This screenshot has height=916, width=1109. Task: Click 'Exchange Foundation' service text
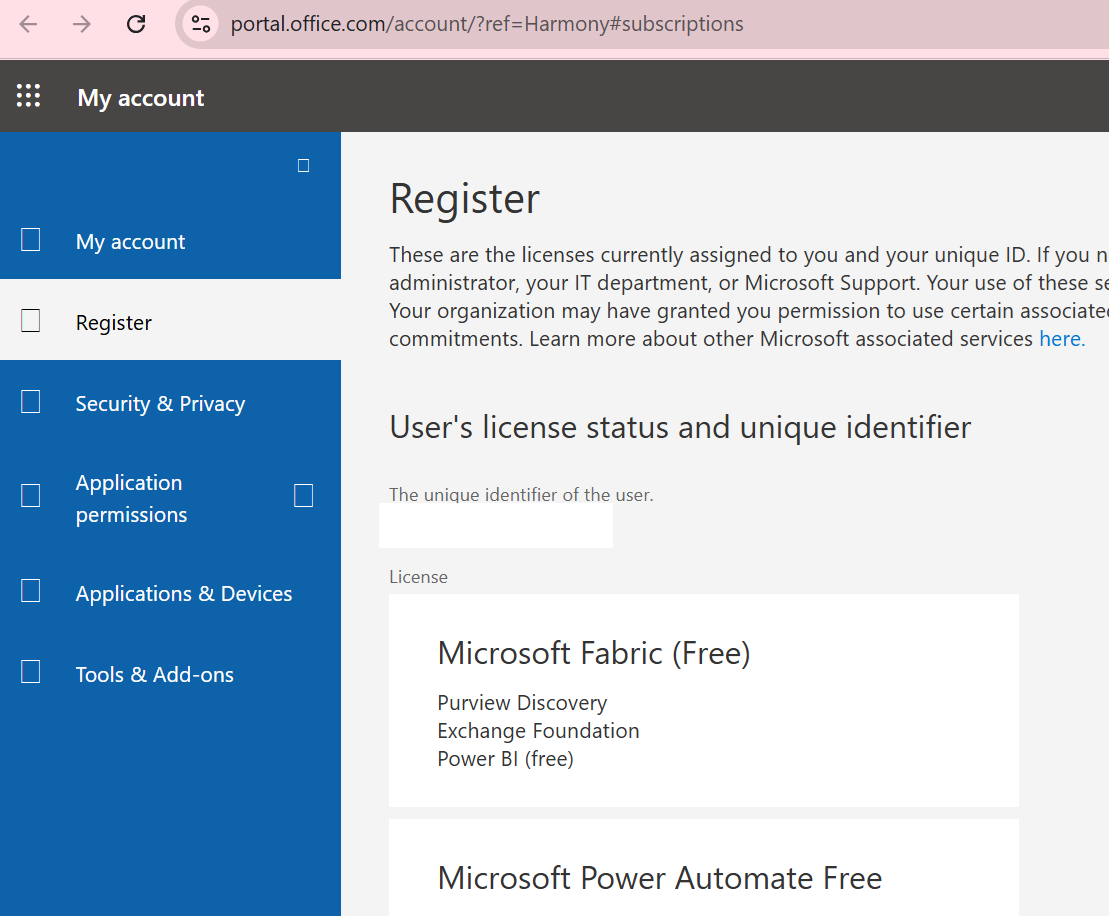pyautogui.click(x=538, y=731)
